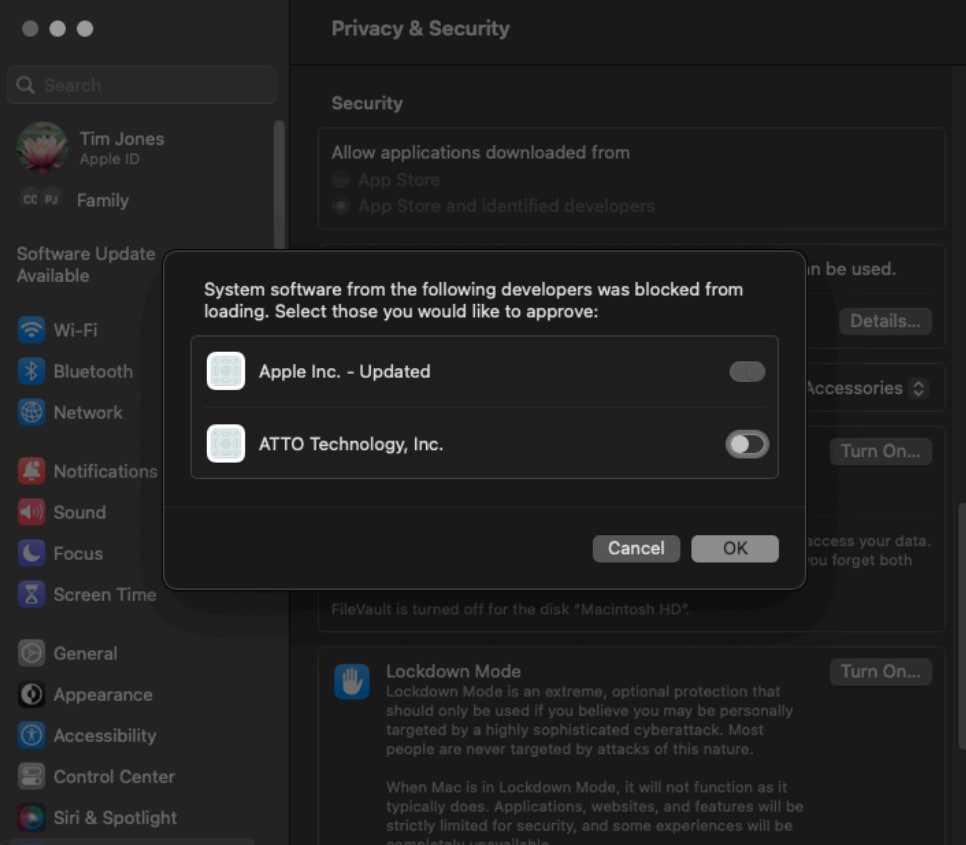Open Sound settings speaker icon
966x845 pixels.
32,512
